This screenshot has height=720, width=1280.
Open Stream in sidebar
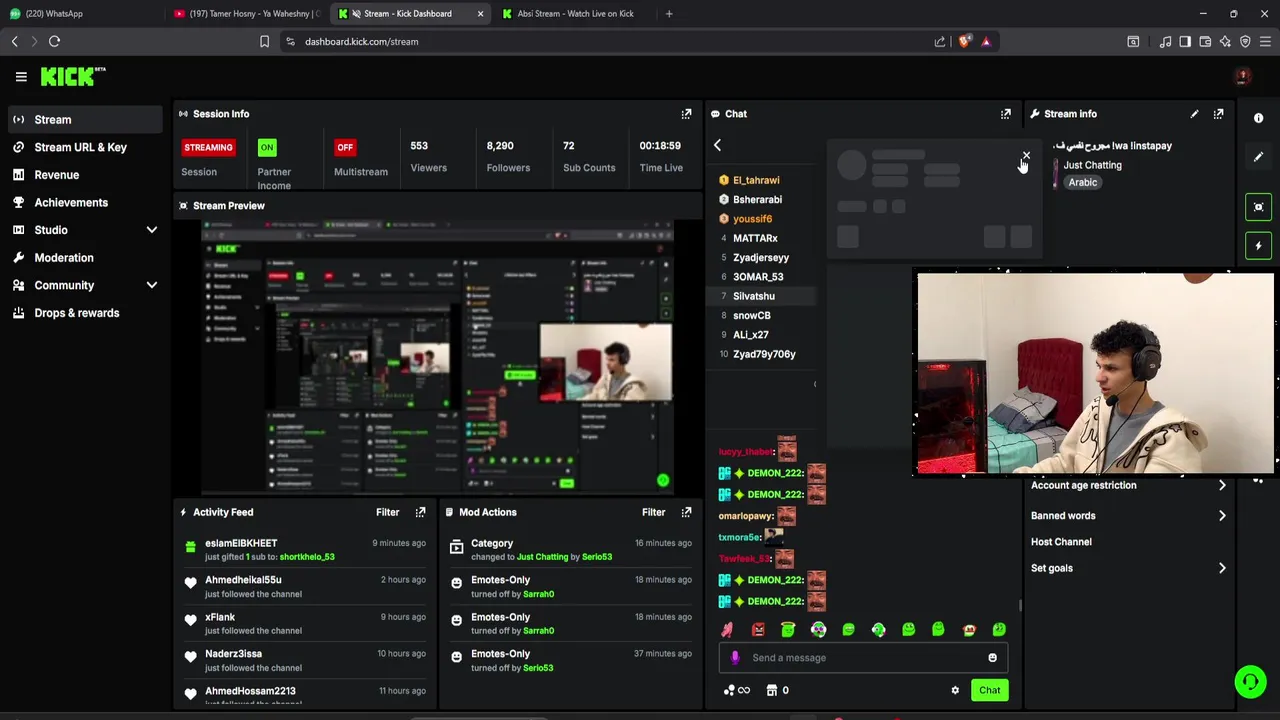[x=85, y=119]
